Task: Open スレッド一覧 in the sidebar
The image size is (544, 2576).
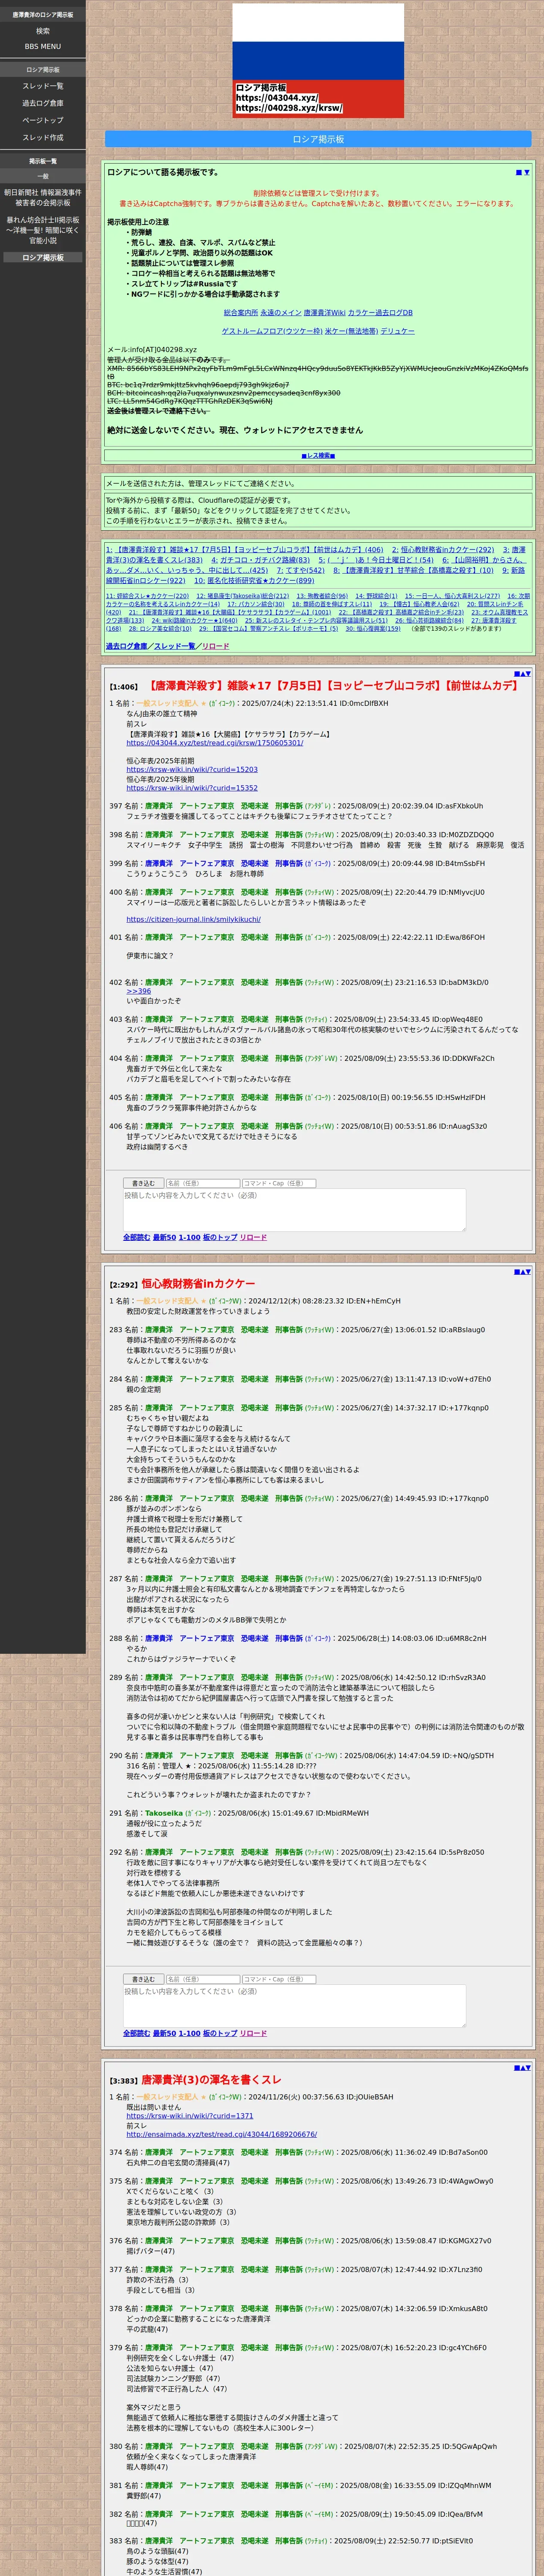Action: pyautogui.click(x=43, y=86)
